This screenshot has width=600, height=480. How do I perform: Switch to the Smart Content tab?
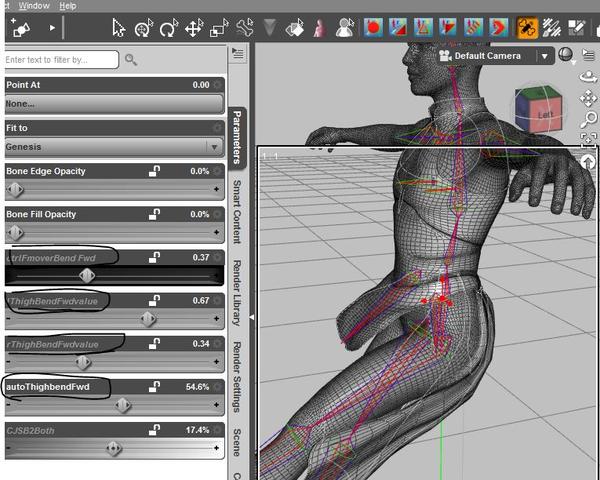(237, 212)
